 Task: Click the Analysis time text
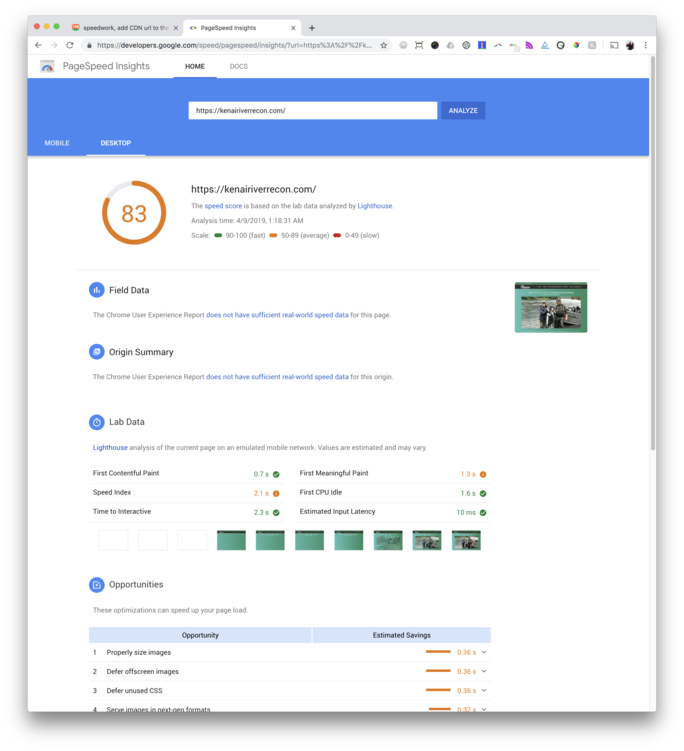[x=247, y=220]
